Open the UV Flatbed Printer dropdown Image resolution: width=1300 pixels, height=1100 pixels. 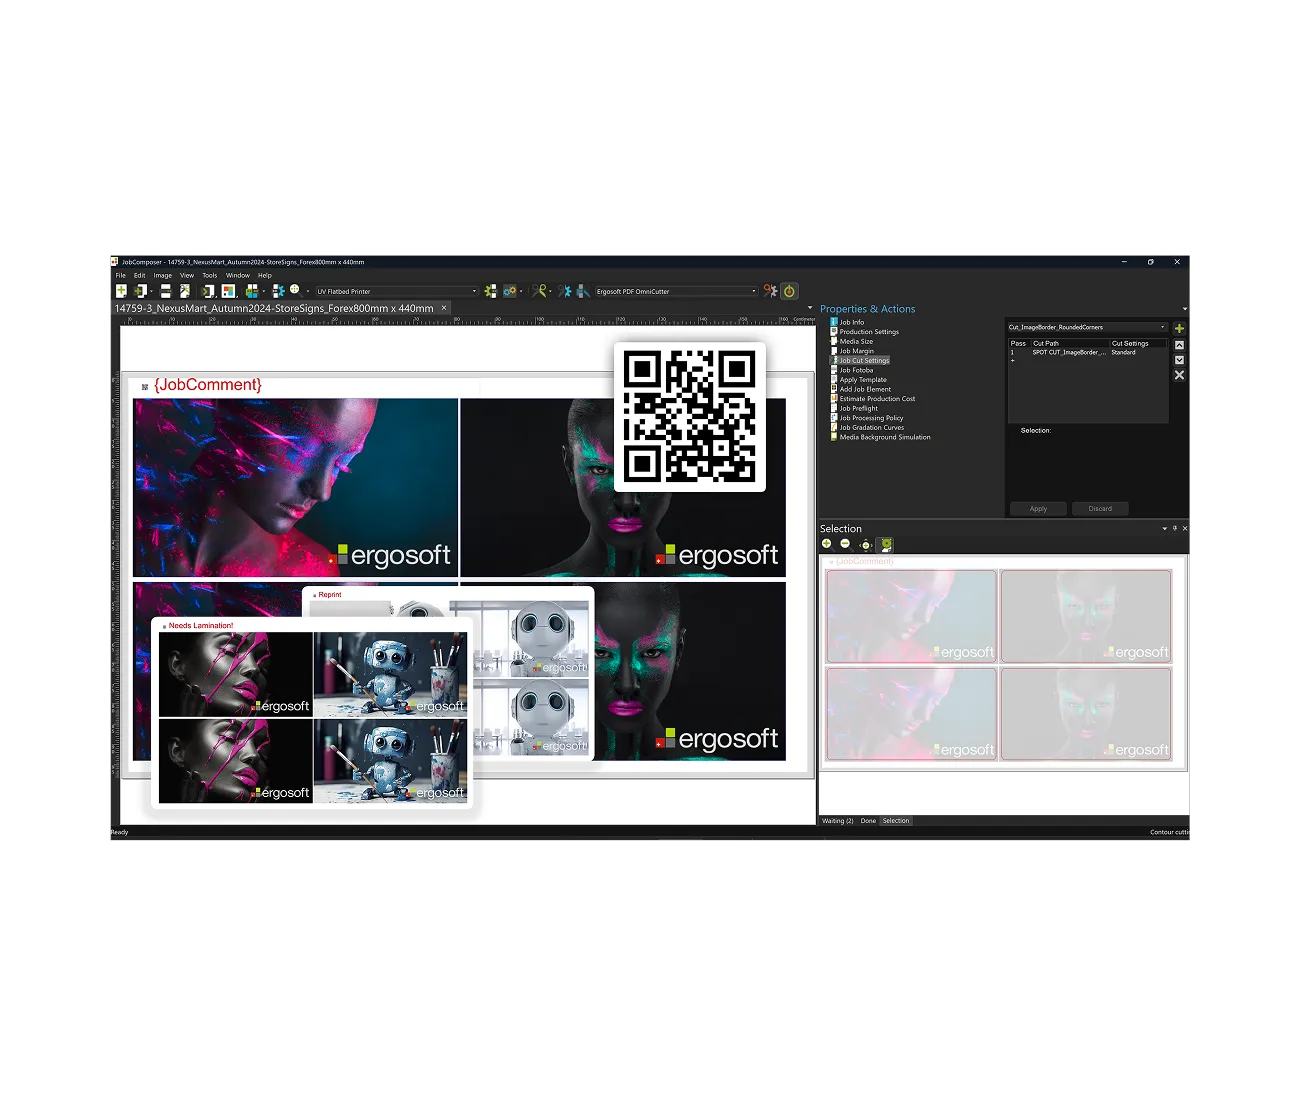(x=396, y=291)
